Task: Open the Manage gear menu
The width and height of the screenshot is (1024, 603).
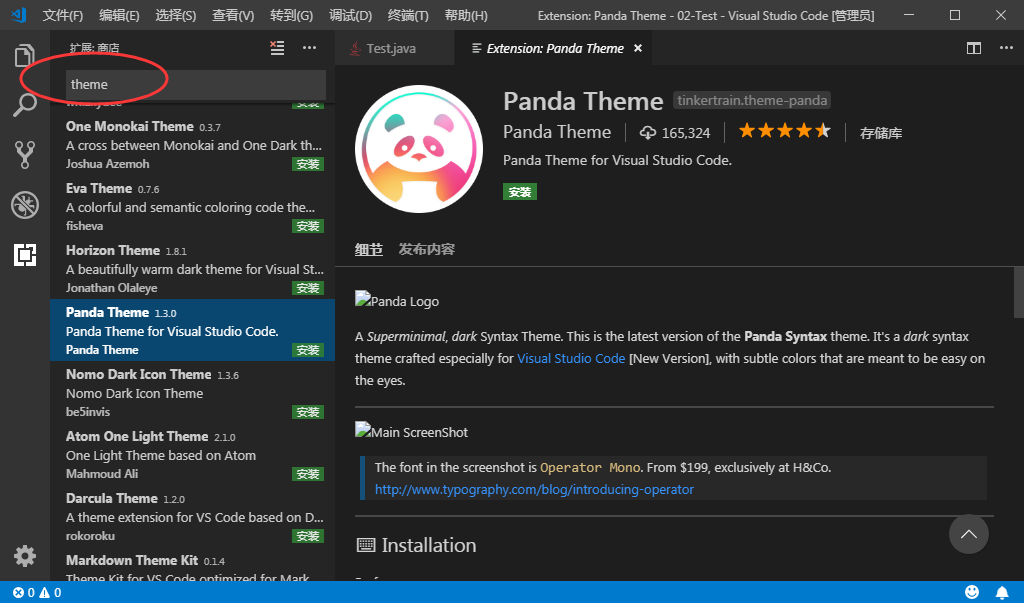Action: click(25, 556)
